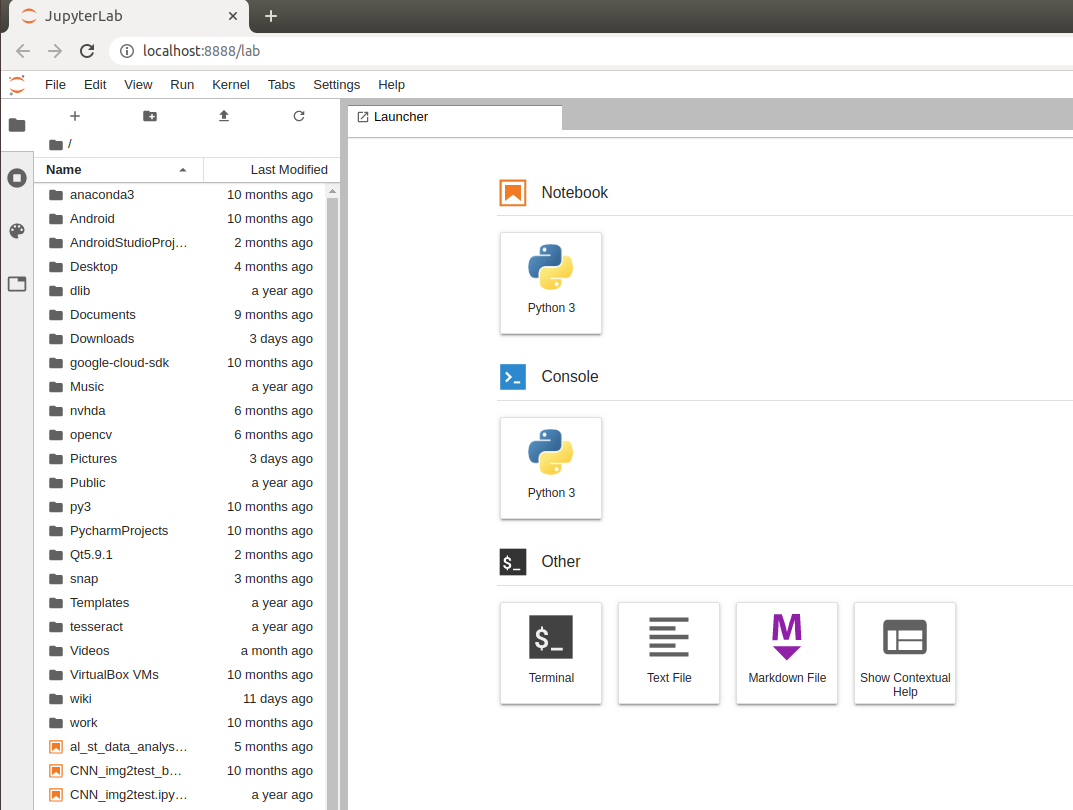Open a new Terminal from launcher
This screenshot has width=1073, height=810.
(551, 653)
